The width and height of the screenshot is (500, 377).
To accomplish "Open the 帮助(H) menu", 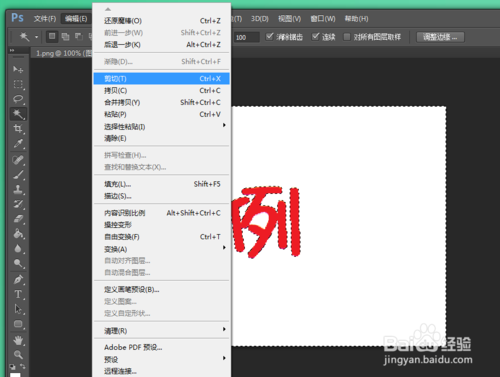I will tap(356, 19).
